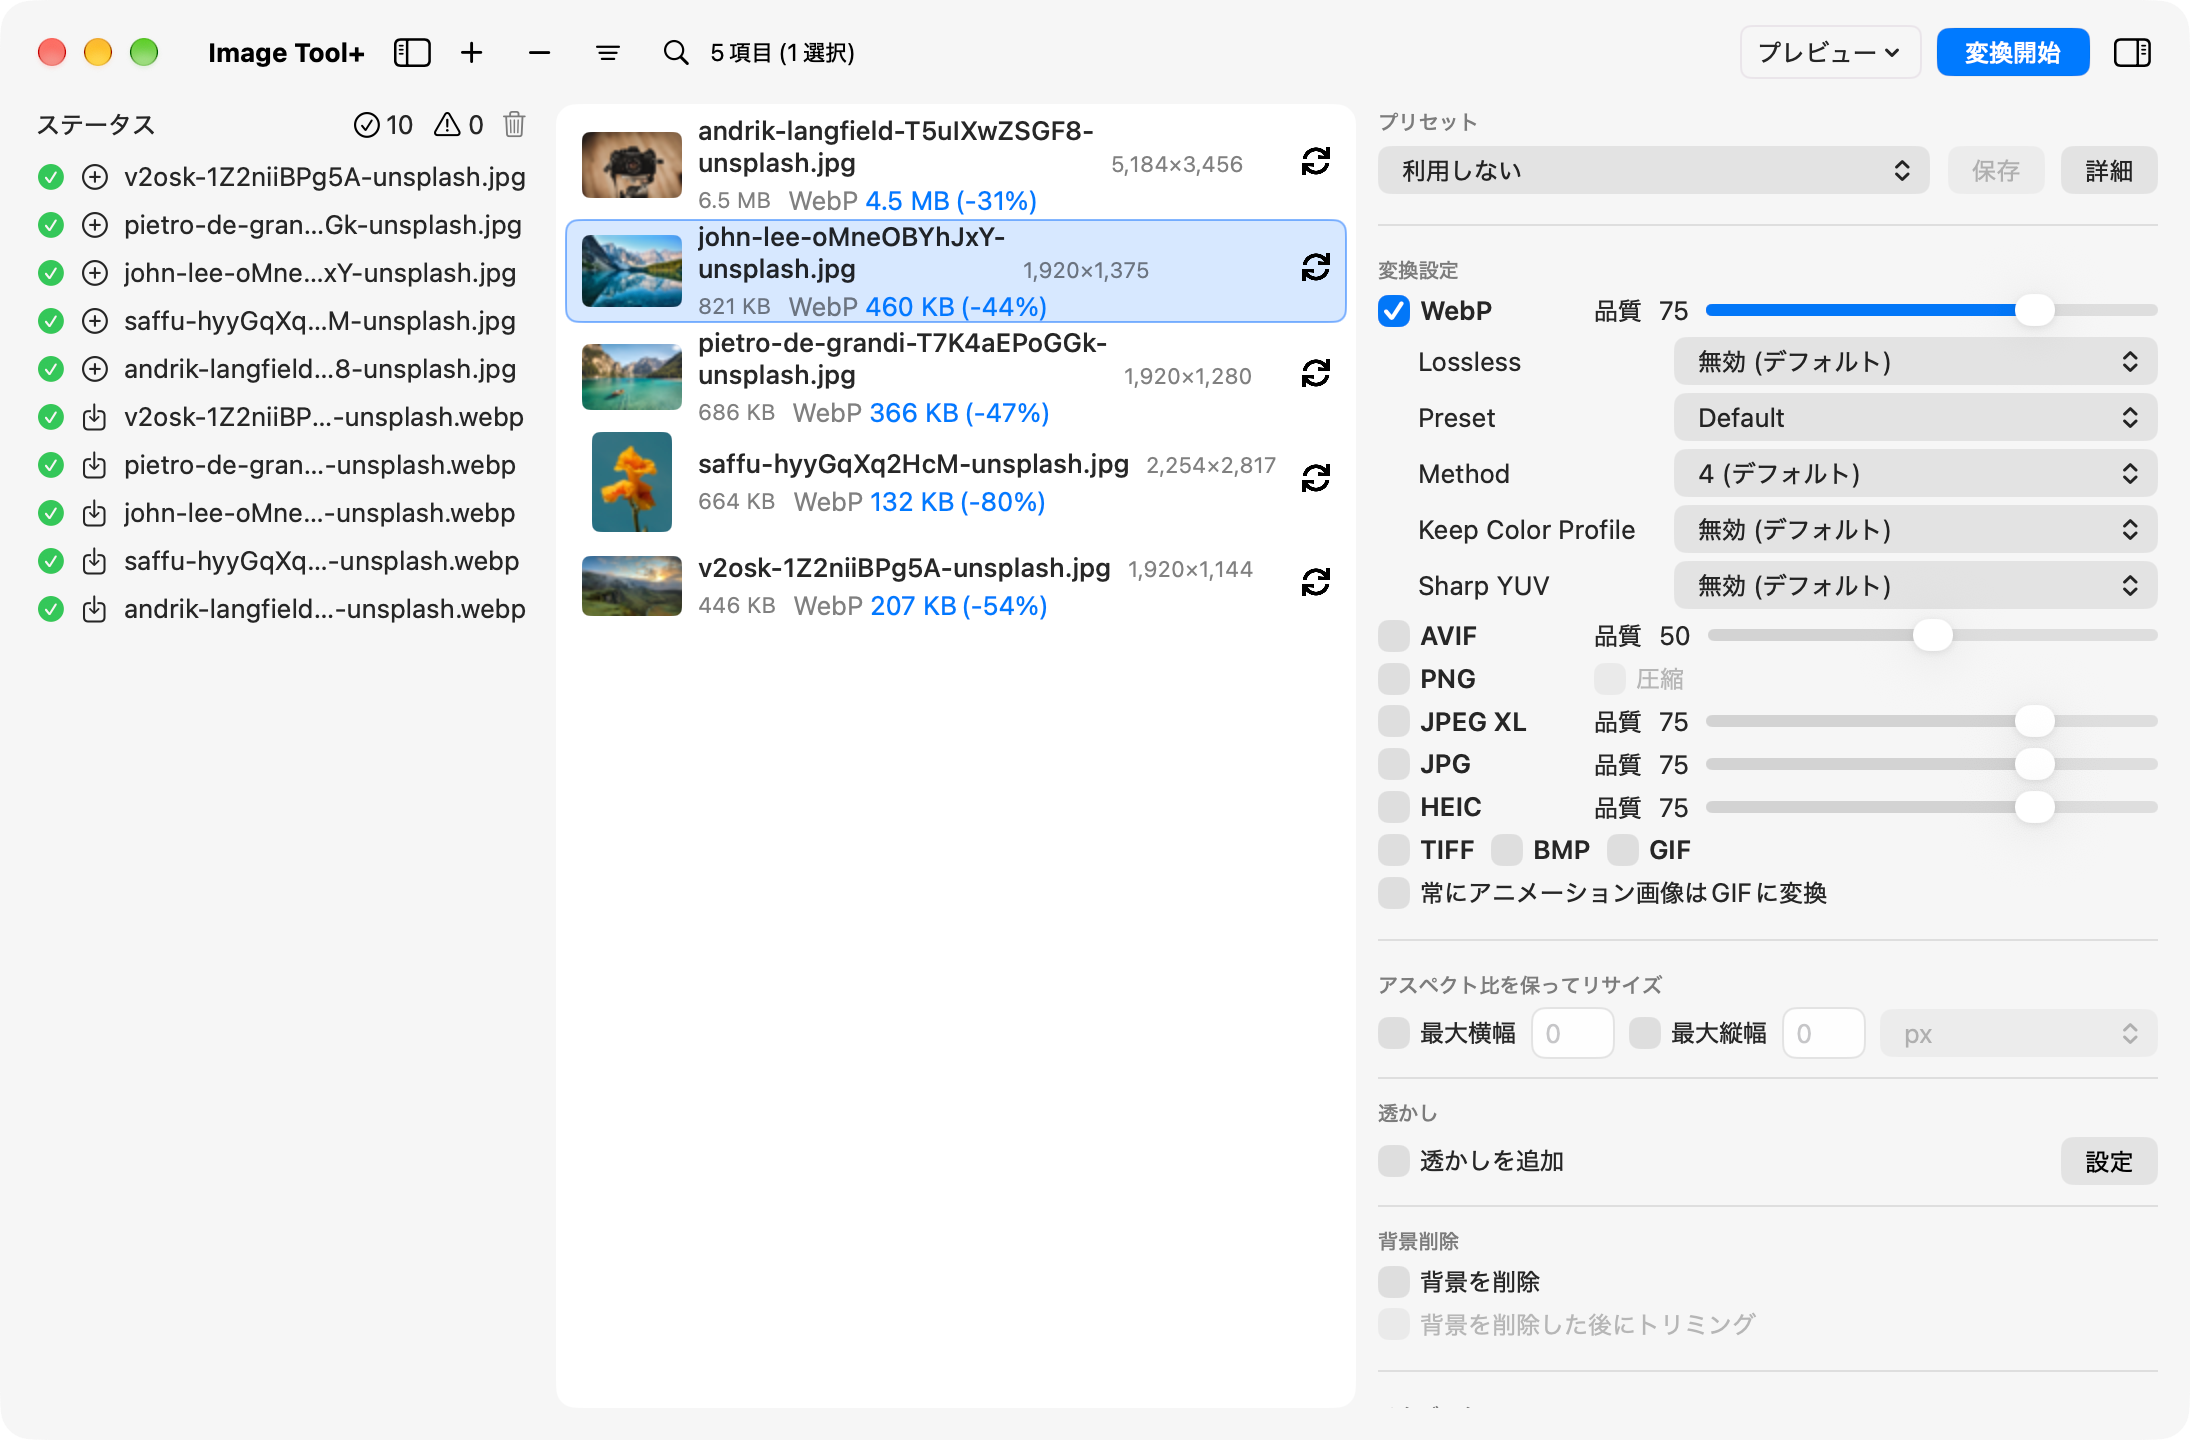2190x1440 pixels.
Task: Open the Lossless dropdown
Action: click(1915, 362)
